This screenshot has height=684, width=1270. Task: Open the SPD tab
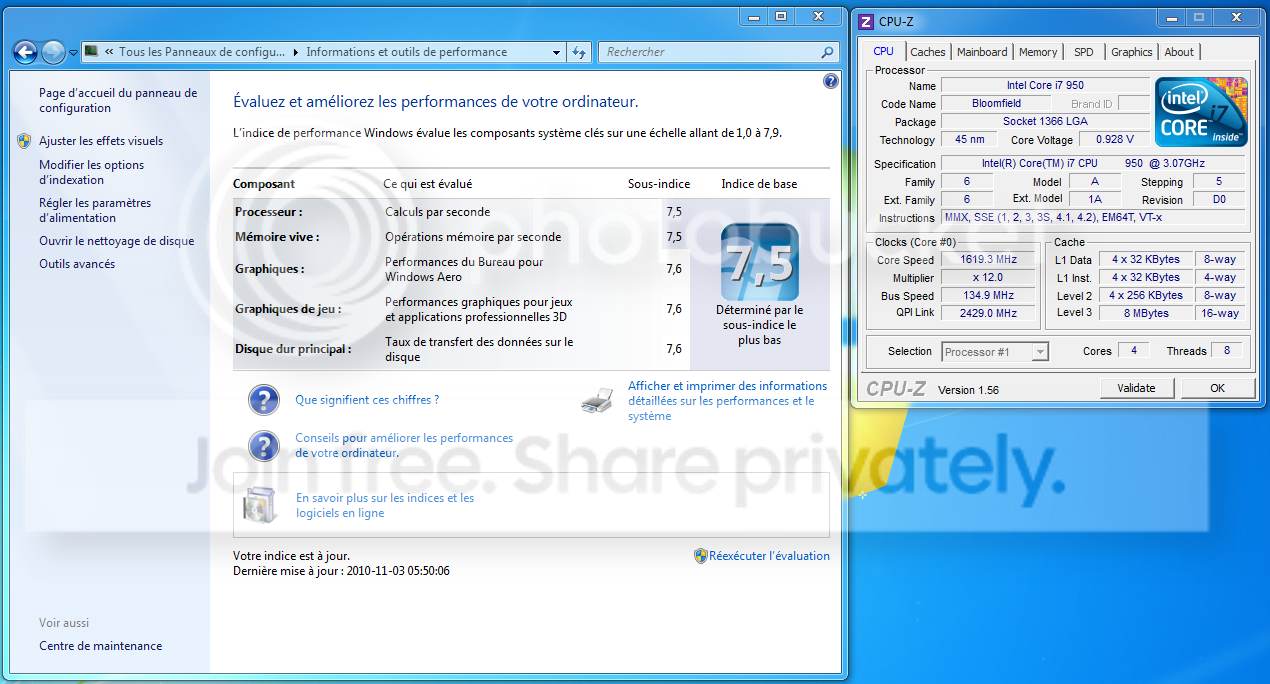tap(1083, 52)
